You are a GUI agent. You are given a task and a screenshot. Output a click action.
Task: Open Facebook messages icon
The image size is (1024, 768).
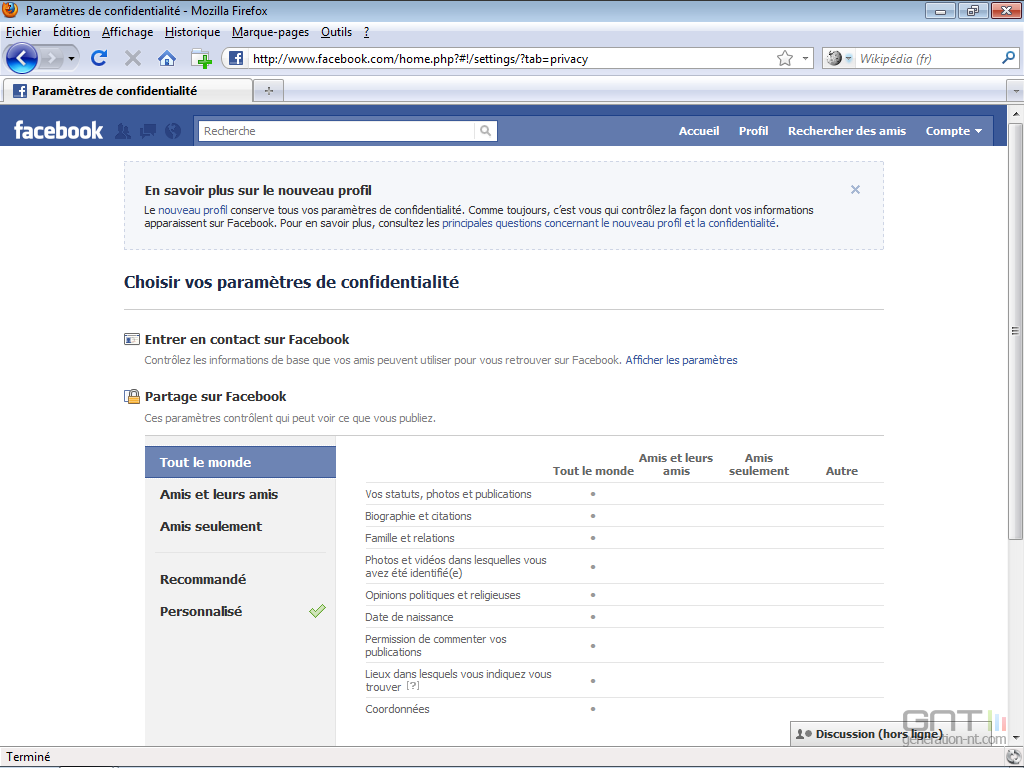[x=148, y=131]
